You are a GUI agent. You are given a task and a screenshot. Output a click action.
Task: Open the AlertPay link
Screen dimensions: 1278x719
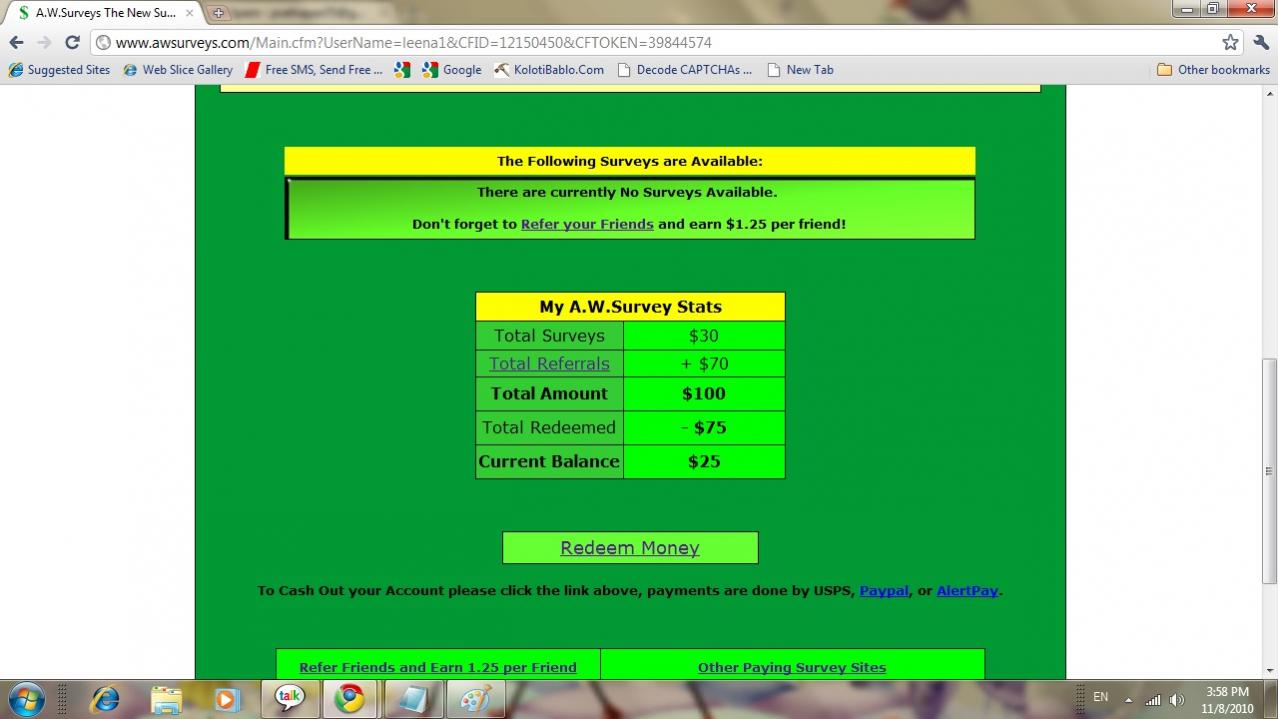pyautogui.click(x=967, y=591)
